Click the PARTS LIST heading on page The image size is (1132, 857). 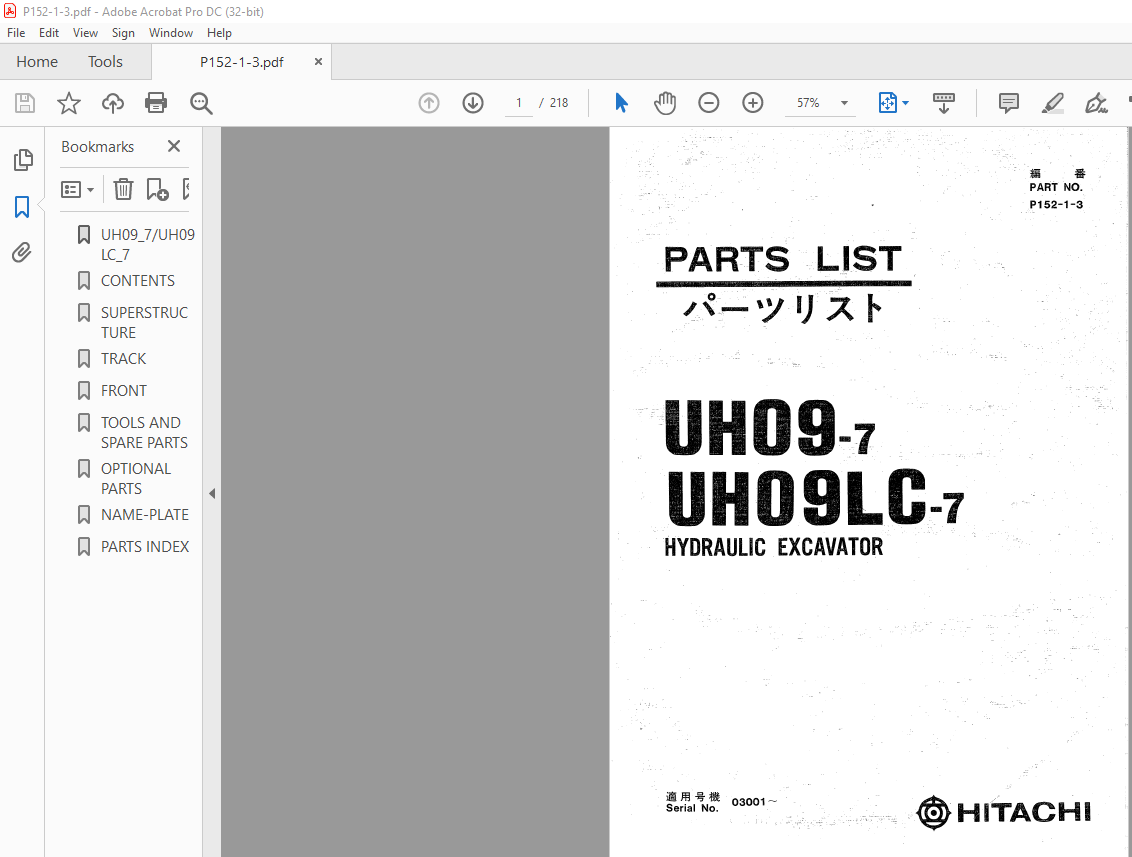tap(783, 259)
